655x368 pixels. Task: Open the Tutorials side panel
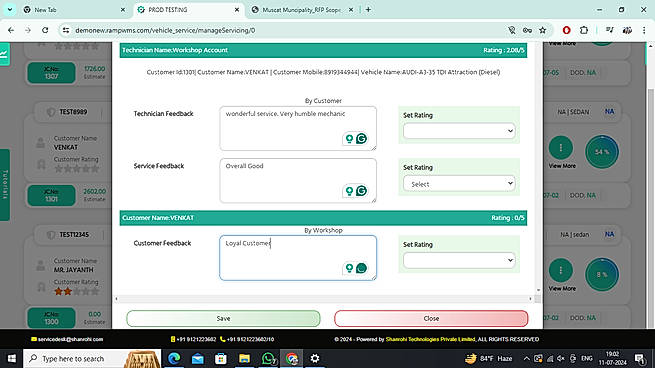click(x=5, y=185)
